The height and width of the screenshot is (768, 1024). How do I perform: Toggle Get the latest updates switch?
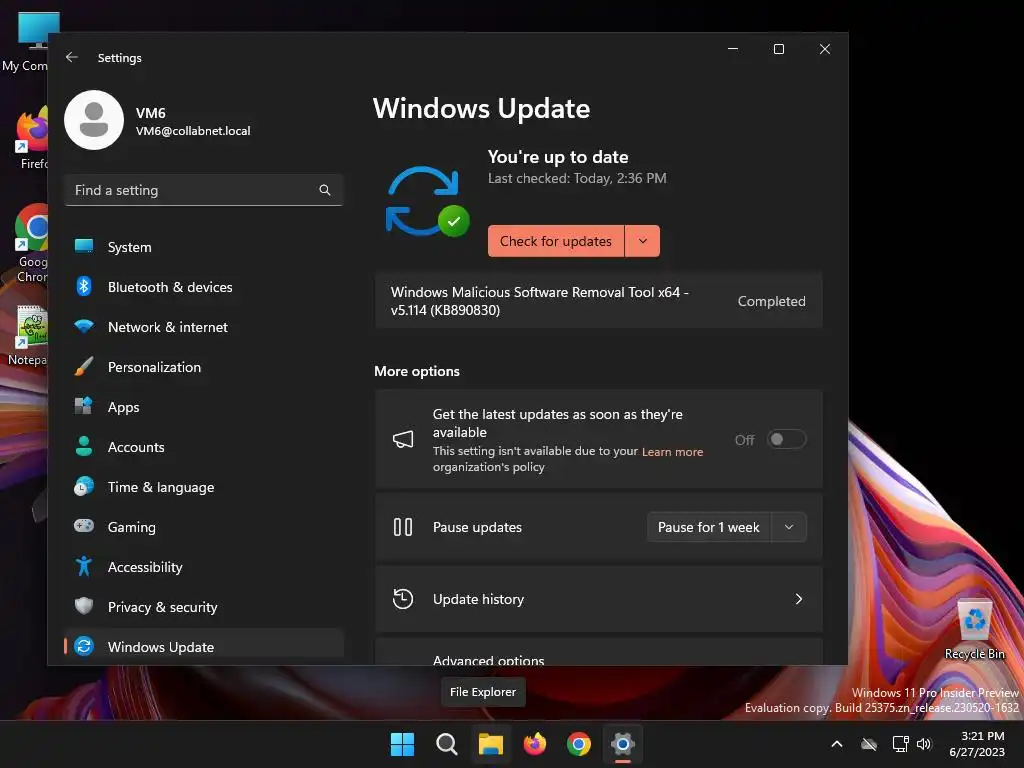coord(786,440)
